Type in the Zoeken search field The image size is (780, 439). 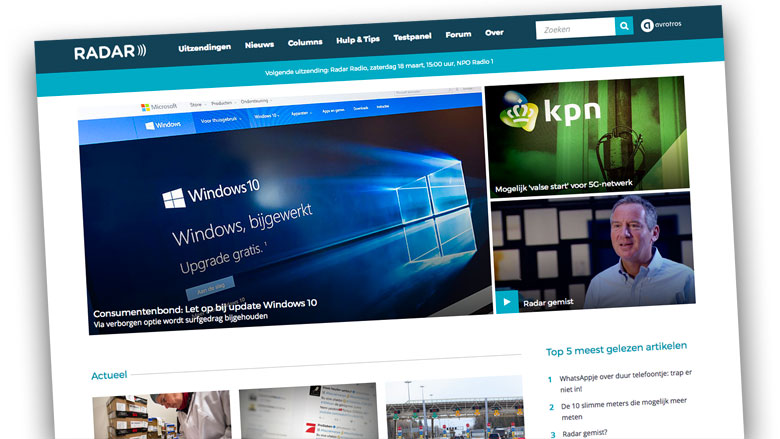[x=576, y=29]
